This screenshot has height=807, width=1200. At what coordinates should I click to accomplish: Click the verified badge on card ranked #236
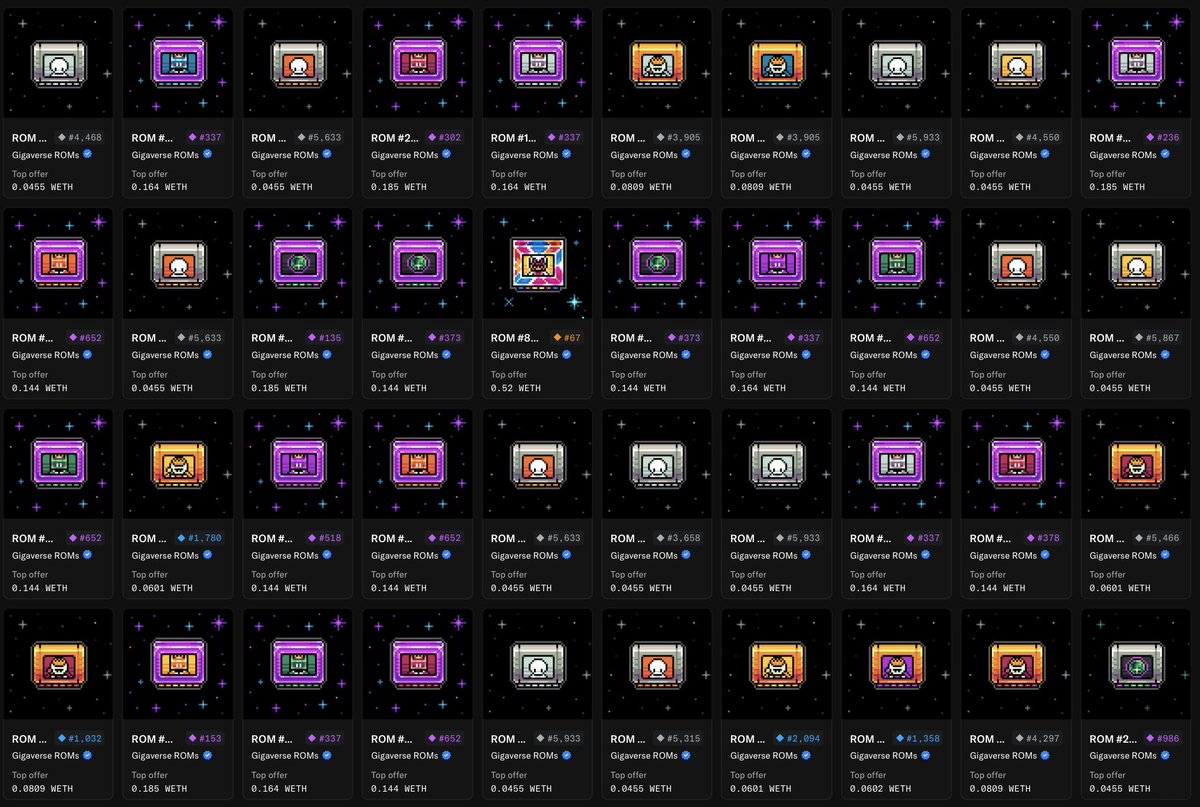(x=1165, y=155)
